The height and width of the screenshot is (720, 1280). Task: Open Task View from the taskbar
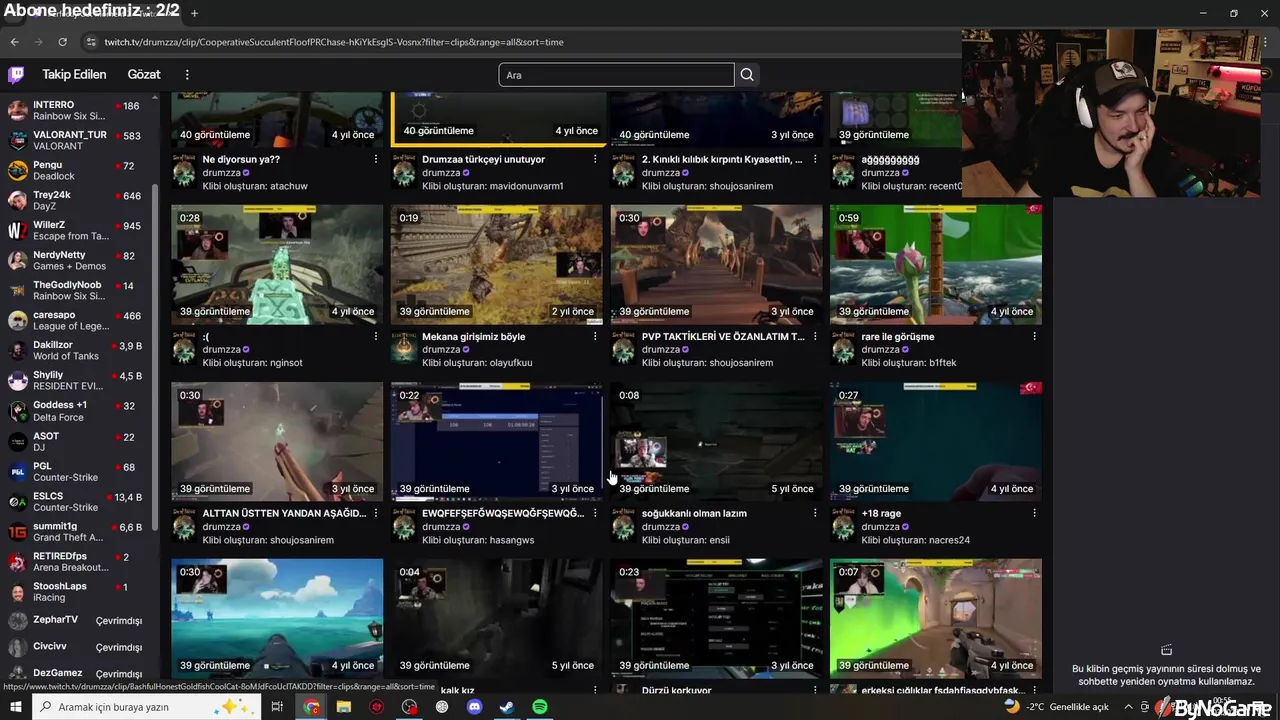tap(277, 707)
